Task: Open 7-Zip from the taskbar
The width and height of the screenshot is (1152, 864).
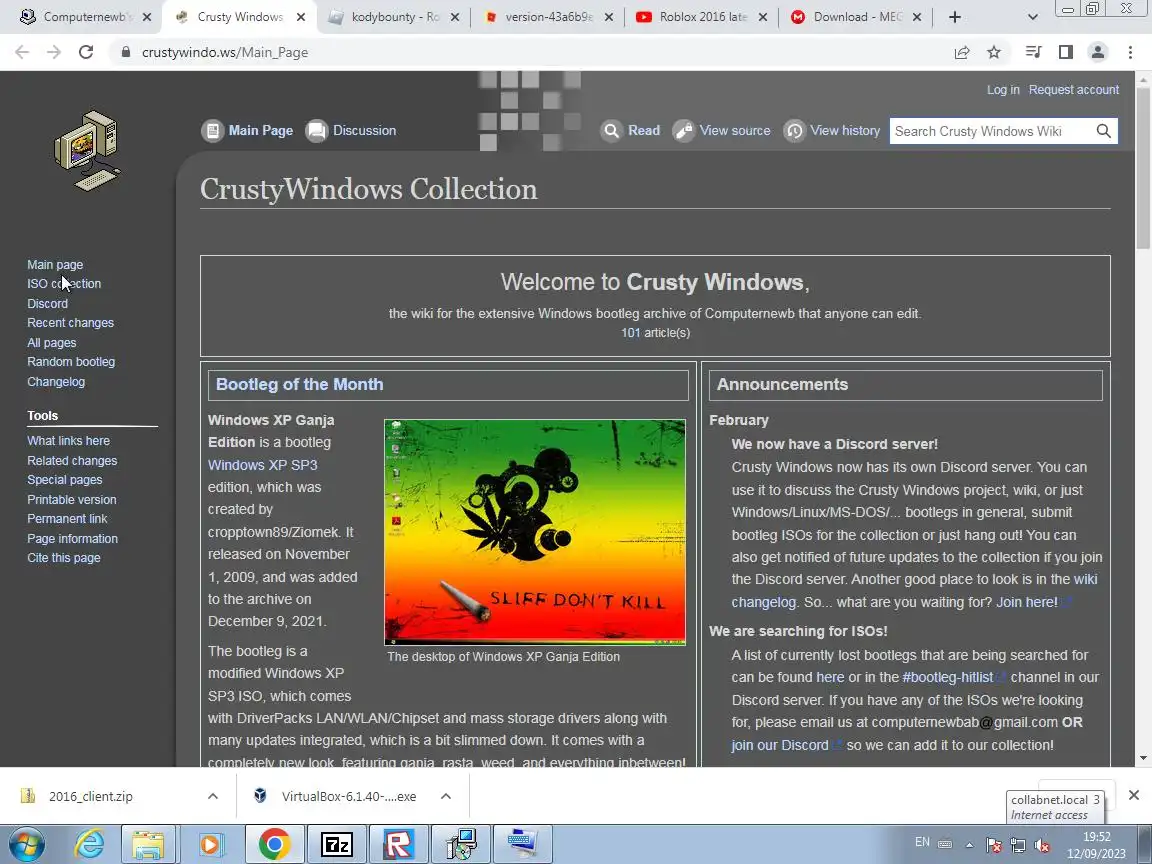Action: (336, 845)
